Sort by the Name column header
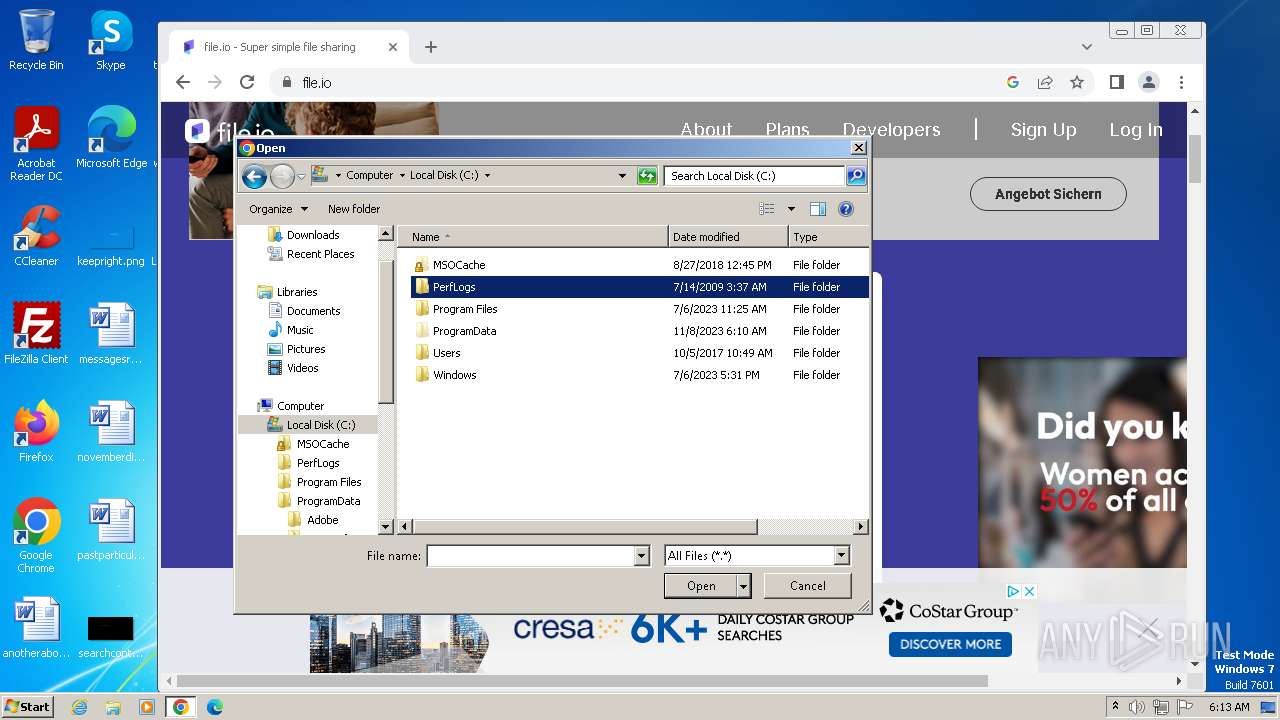Screen dimensions: 1280x720 tap(534, 237)
